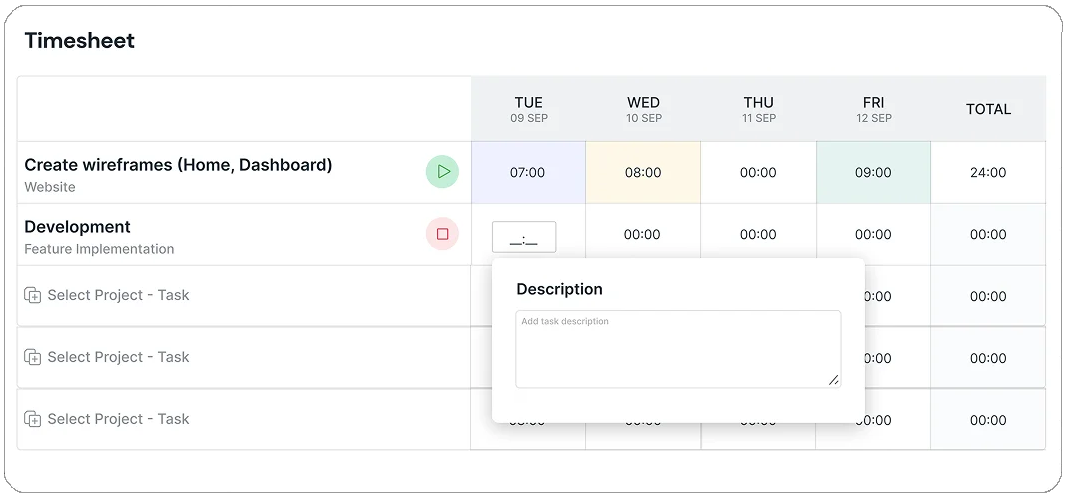Select the THU 11 SEP column header
This screenshot has height=500, width=1068.
(x=759, y=109)
